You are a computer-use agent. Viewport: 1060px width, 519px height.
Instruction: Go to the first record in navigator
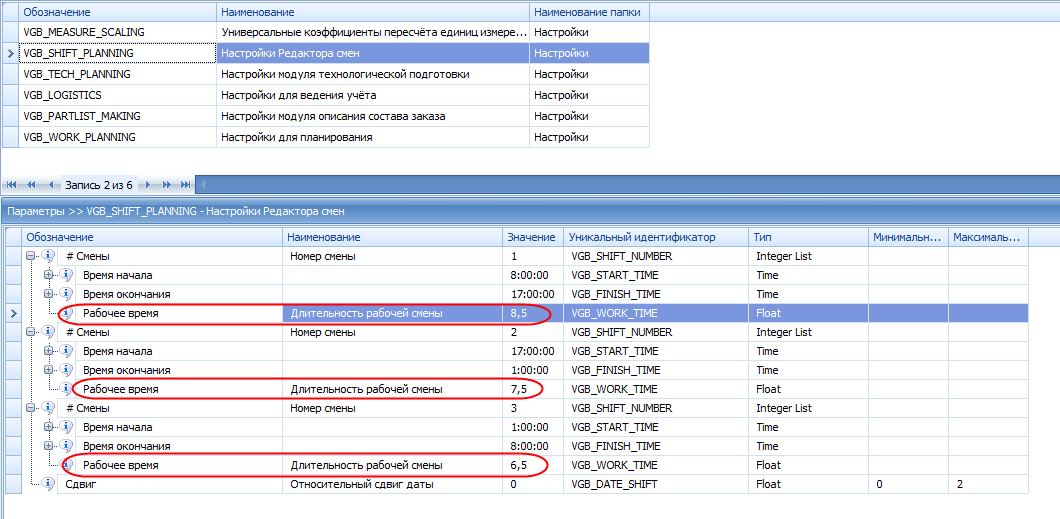[x=13, y=185]
